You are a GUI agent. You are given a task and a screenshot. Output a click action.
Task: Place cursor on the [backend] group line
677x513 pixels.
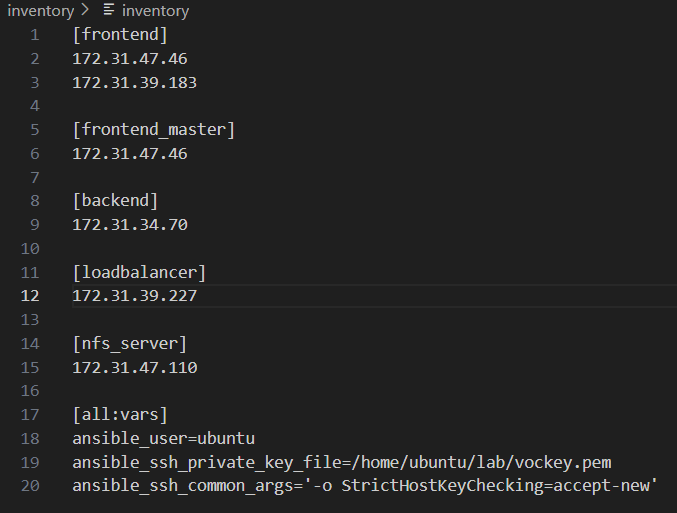(115, 201)
